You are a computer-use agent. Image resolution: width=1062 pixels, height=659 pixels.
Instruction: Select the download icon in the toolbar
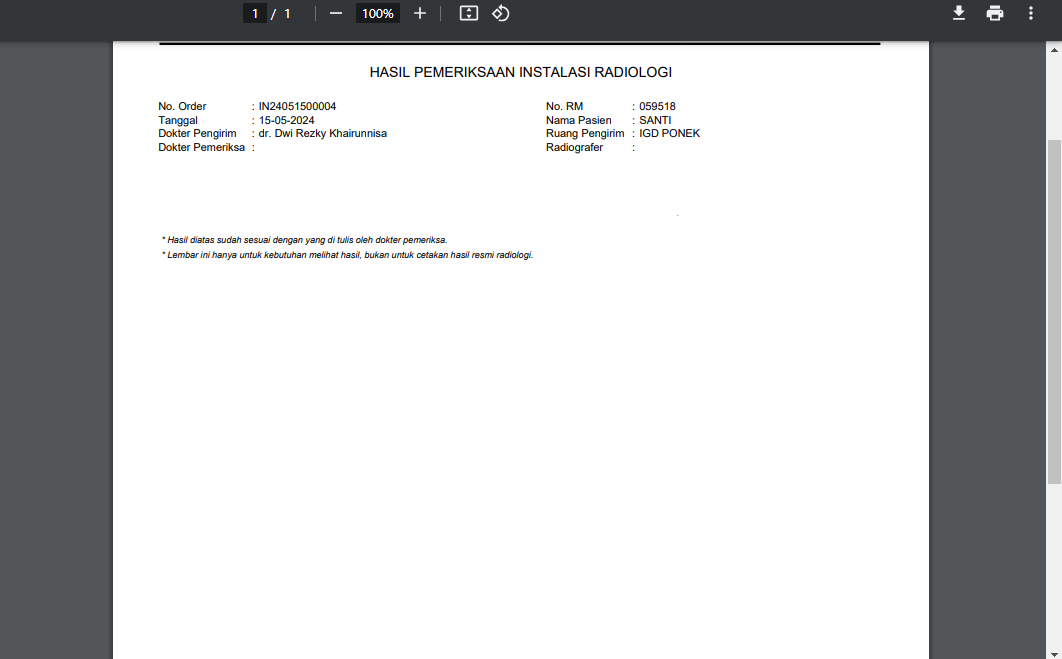958,13
